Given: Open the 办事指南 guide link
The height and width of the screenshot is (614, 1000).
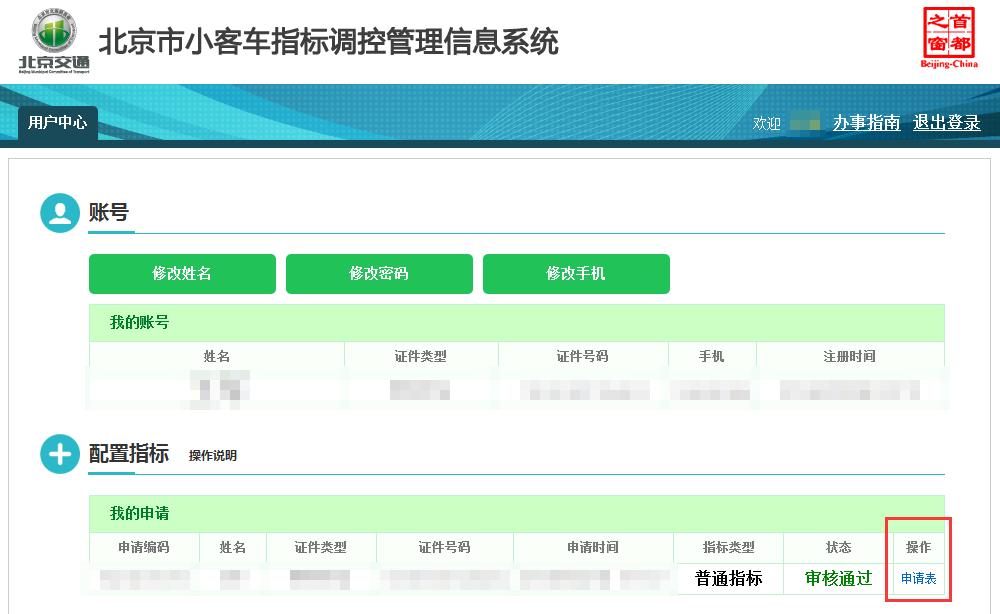Looking at the screenshot, I should (x=865, y=122).
